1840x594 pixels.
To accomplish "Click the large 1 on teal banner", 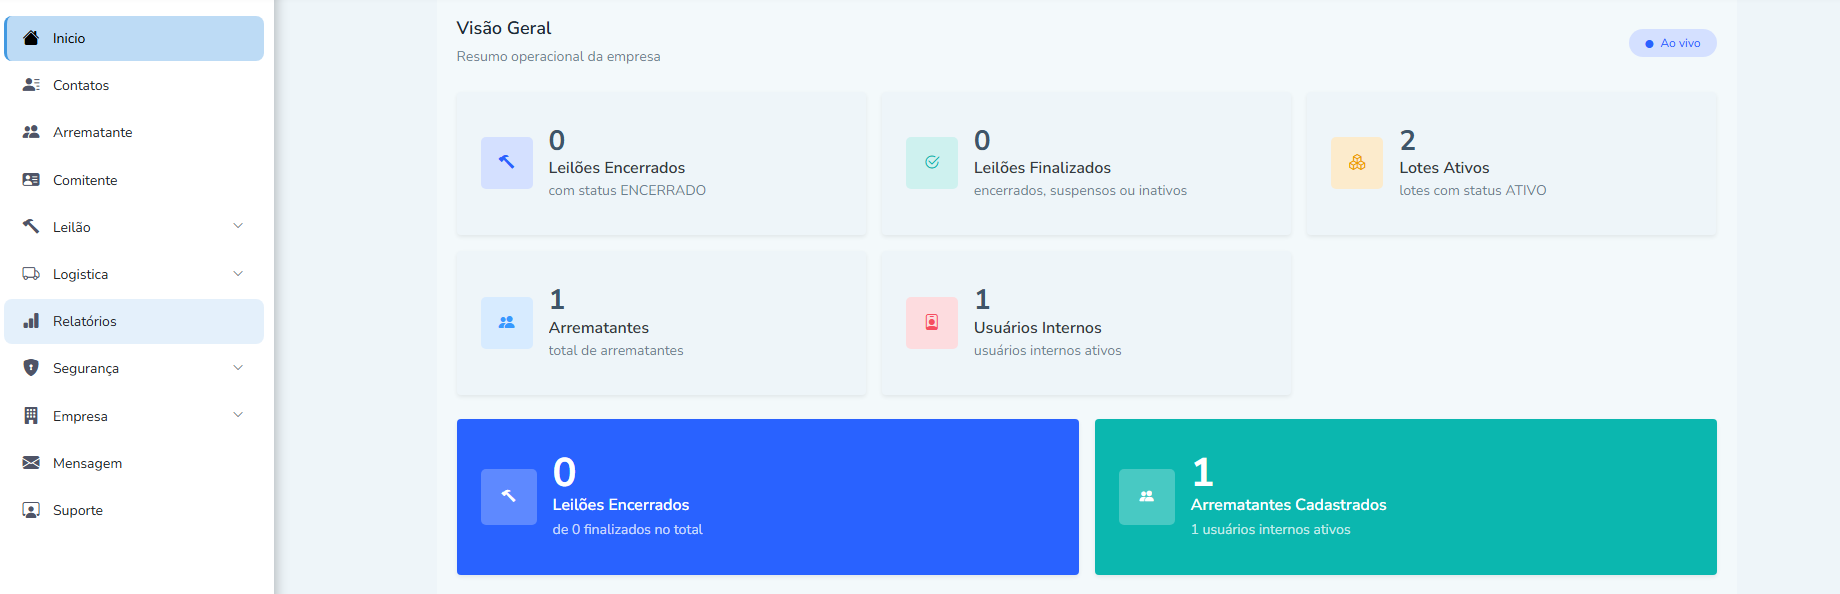I will click(x=1203, y=472).
